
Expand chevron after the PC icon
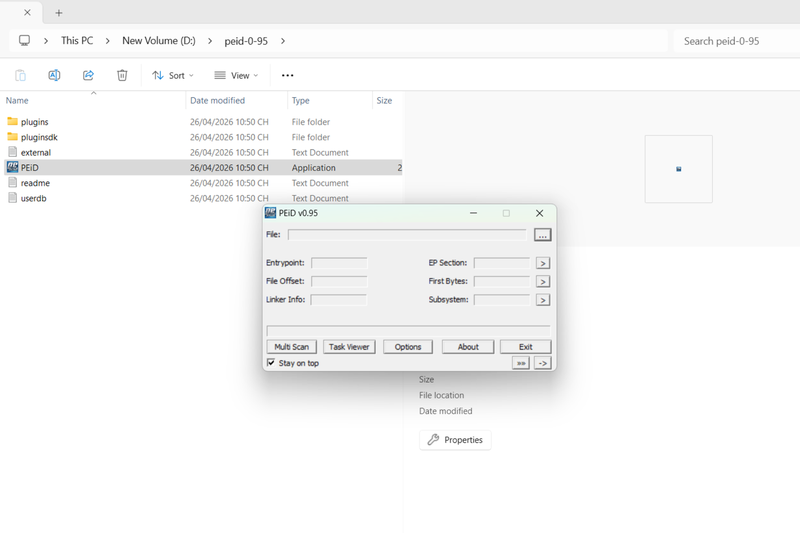click(x=46, y=41)
